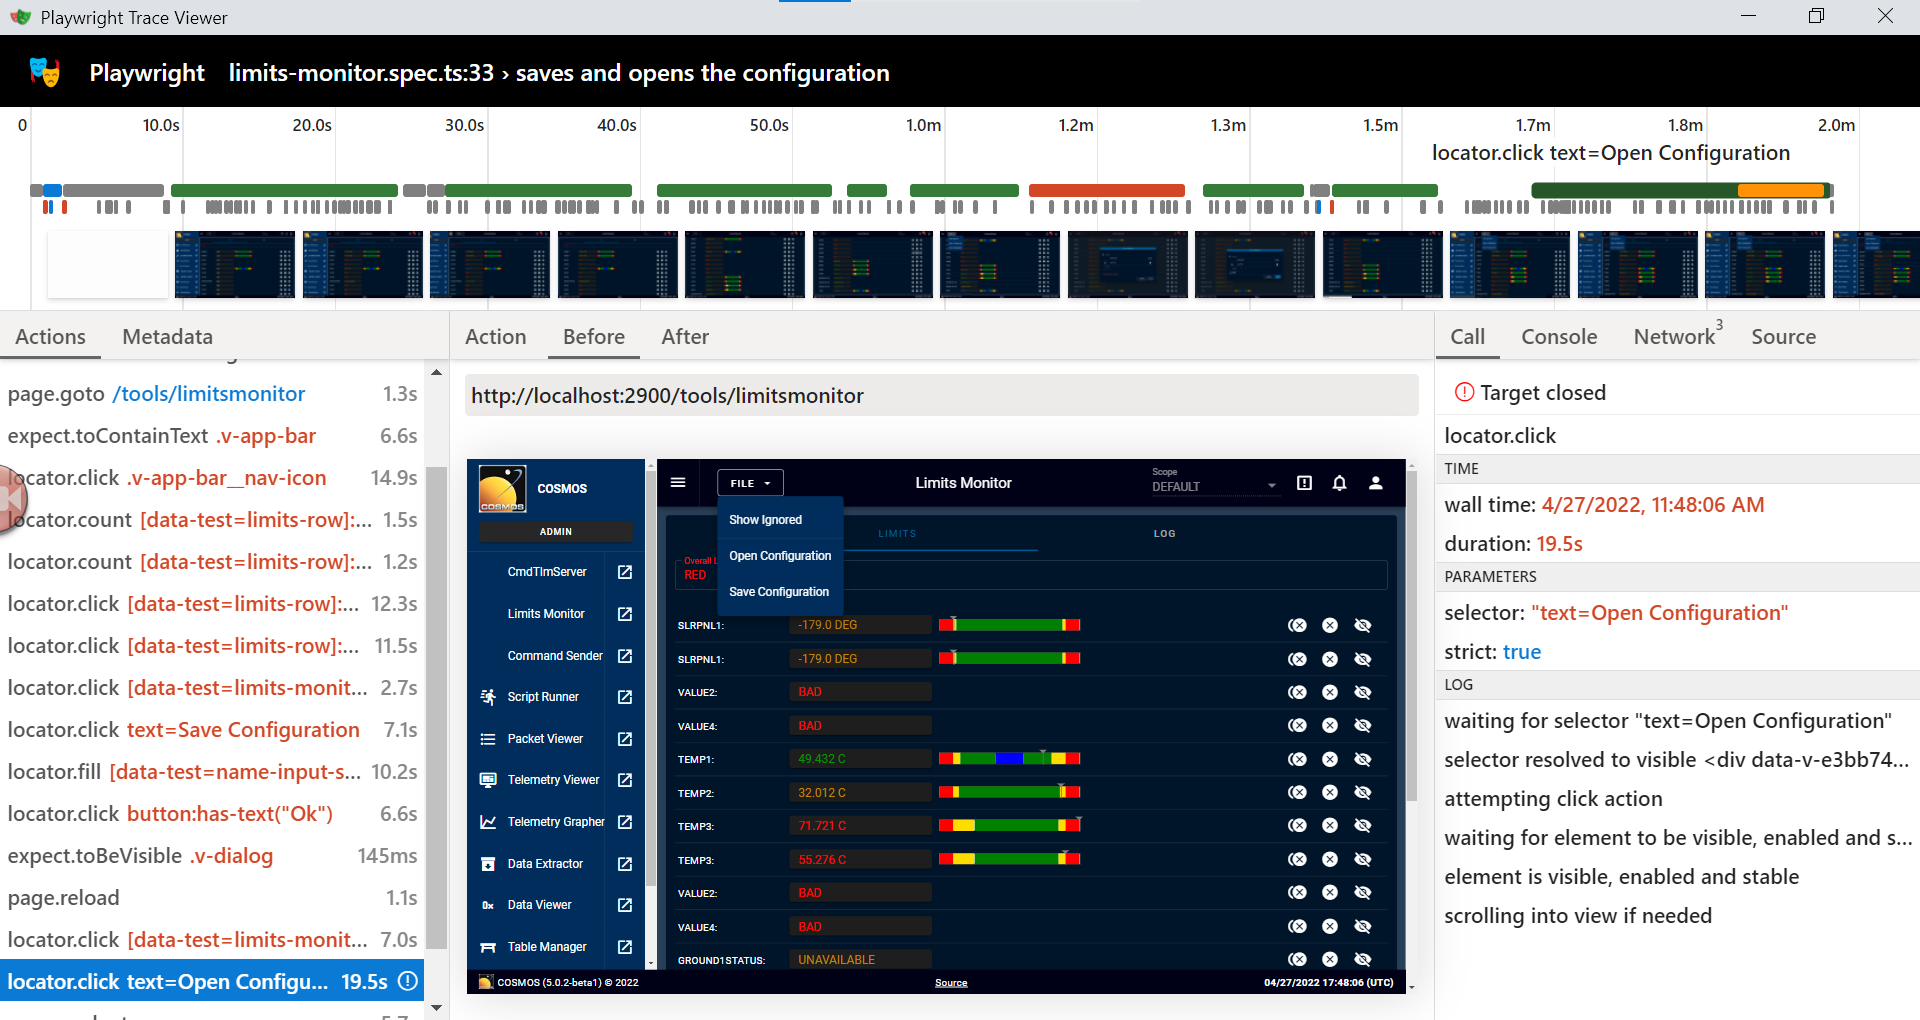
Task: Ignore item X icon on first SLRPNL1 row
Action: 1330,625
